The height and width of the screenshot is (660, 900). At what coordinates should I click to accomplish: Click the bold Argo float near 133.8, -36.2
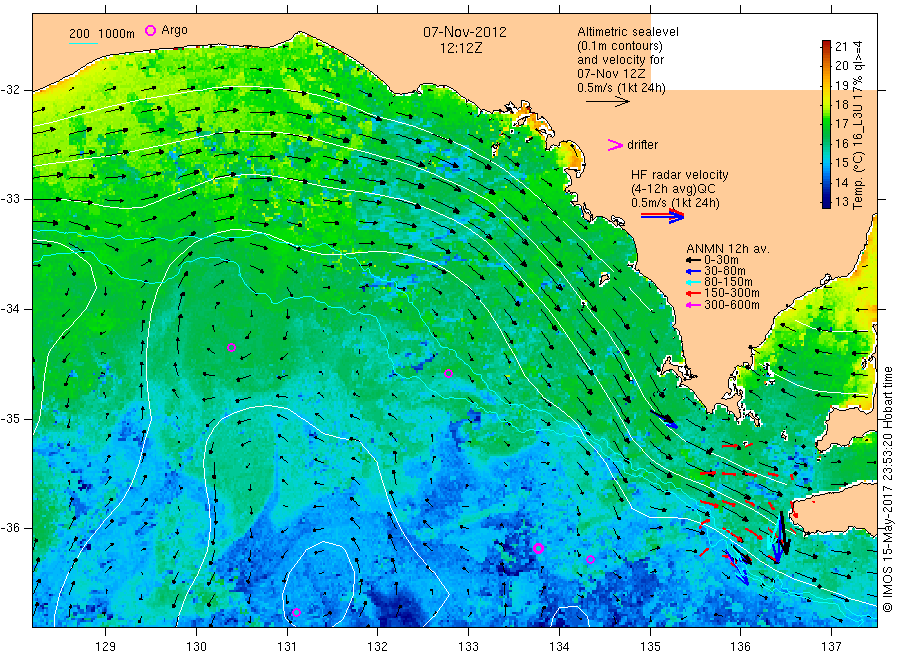coord(538,548)
